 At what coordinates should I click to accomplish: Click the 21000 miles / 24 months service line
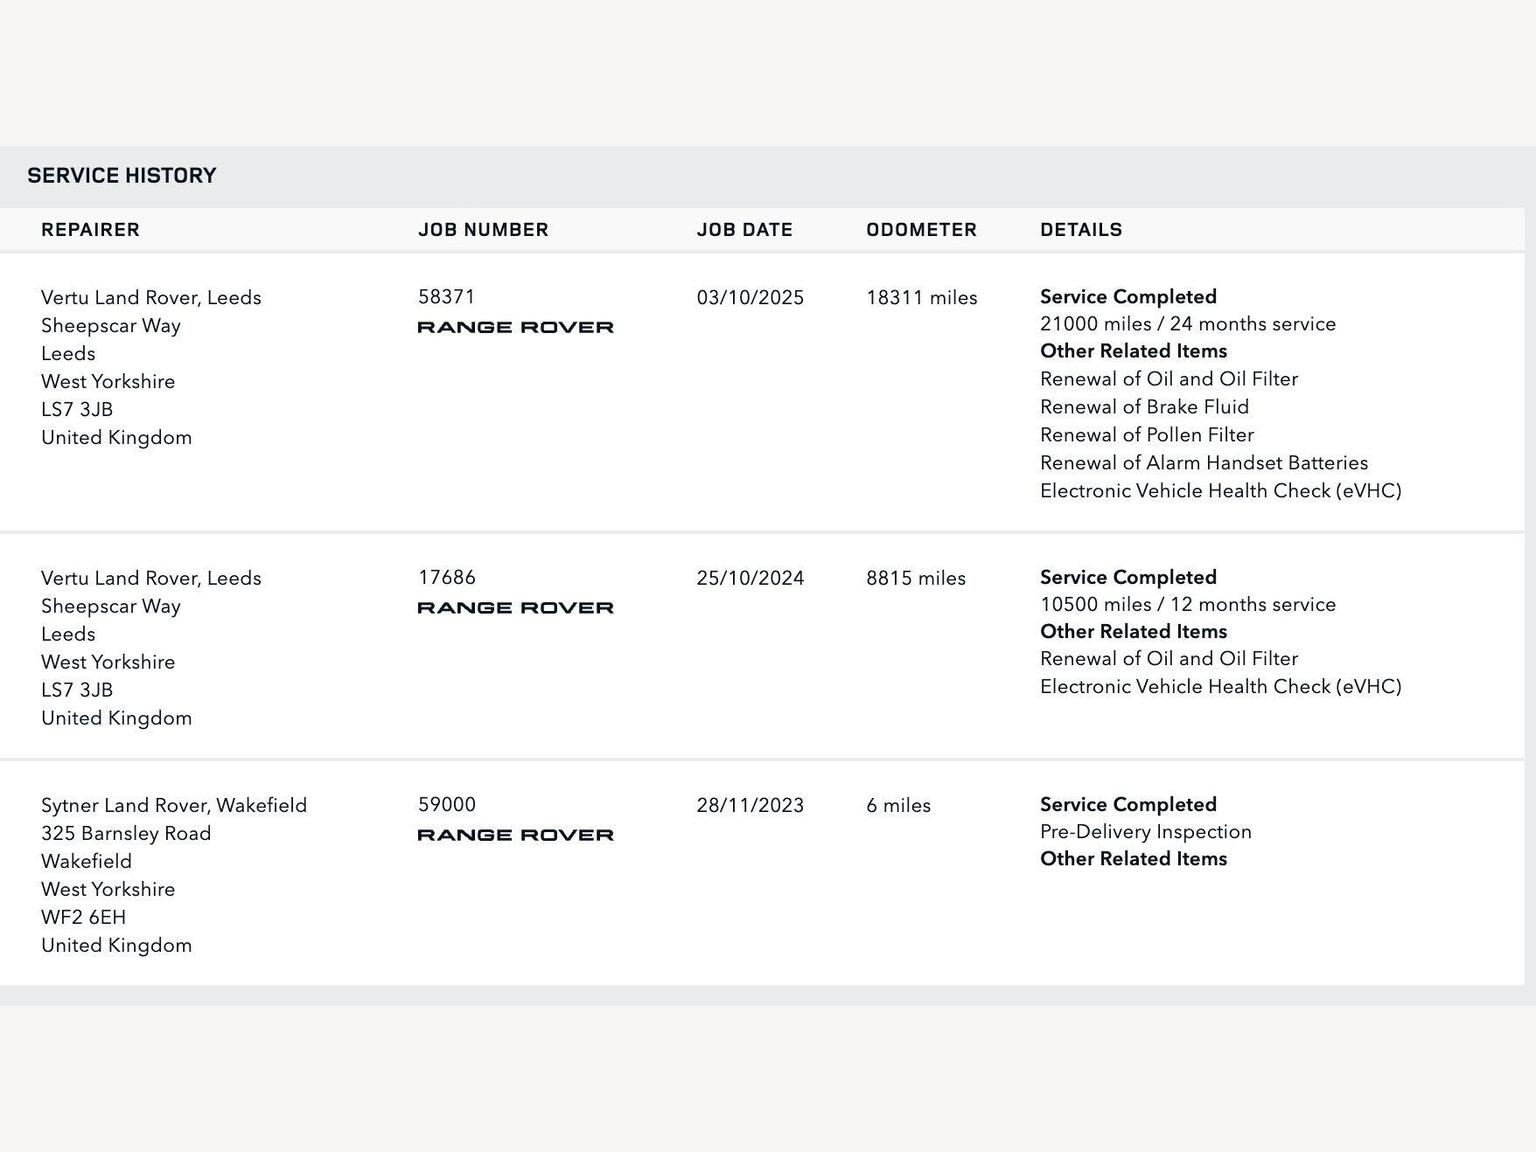[1187, 324]
